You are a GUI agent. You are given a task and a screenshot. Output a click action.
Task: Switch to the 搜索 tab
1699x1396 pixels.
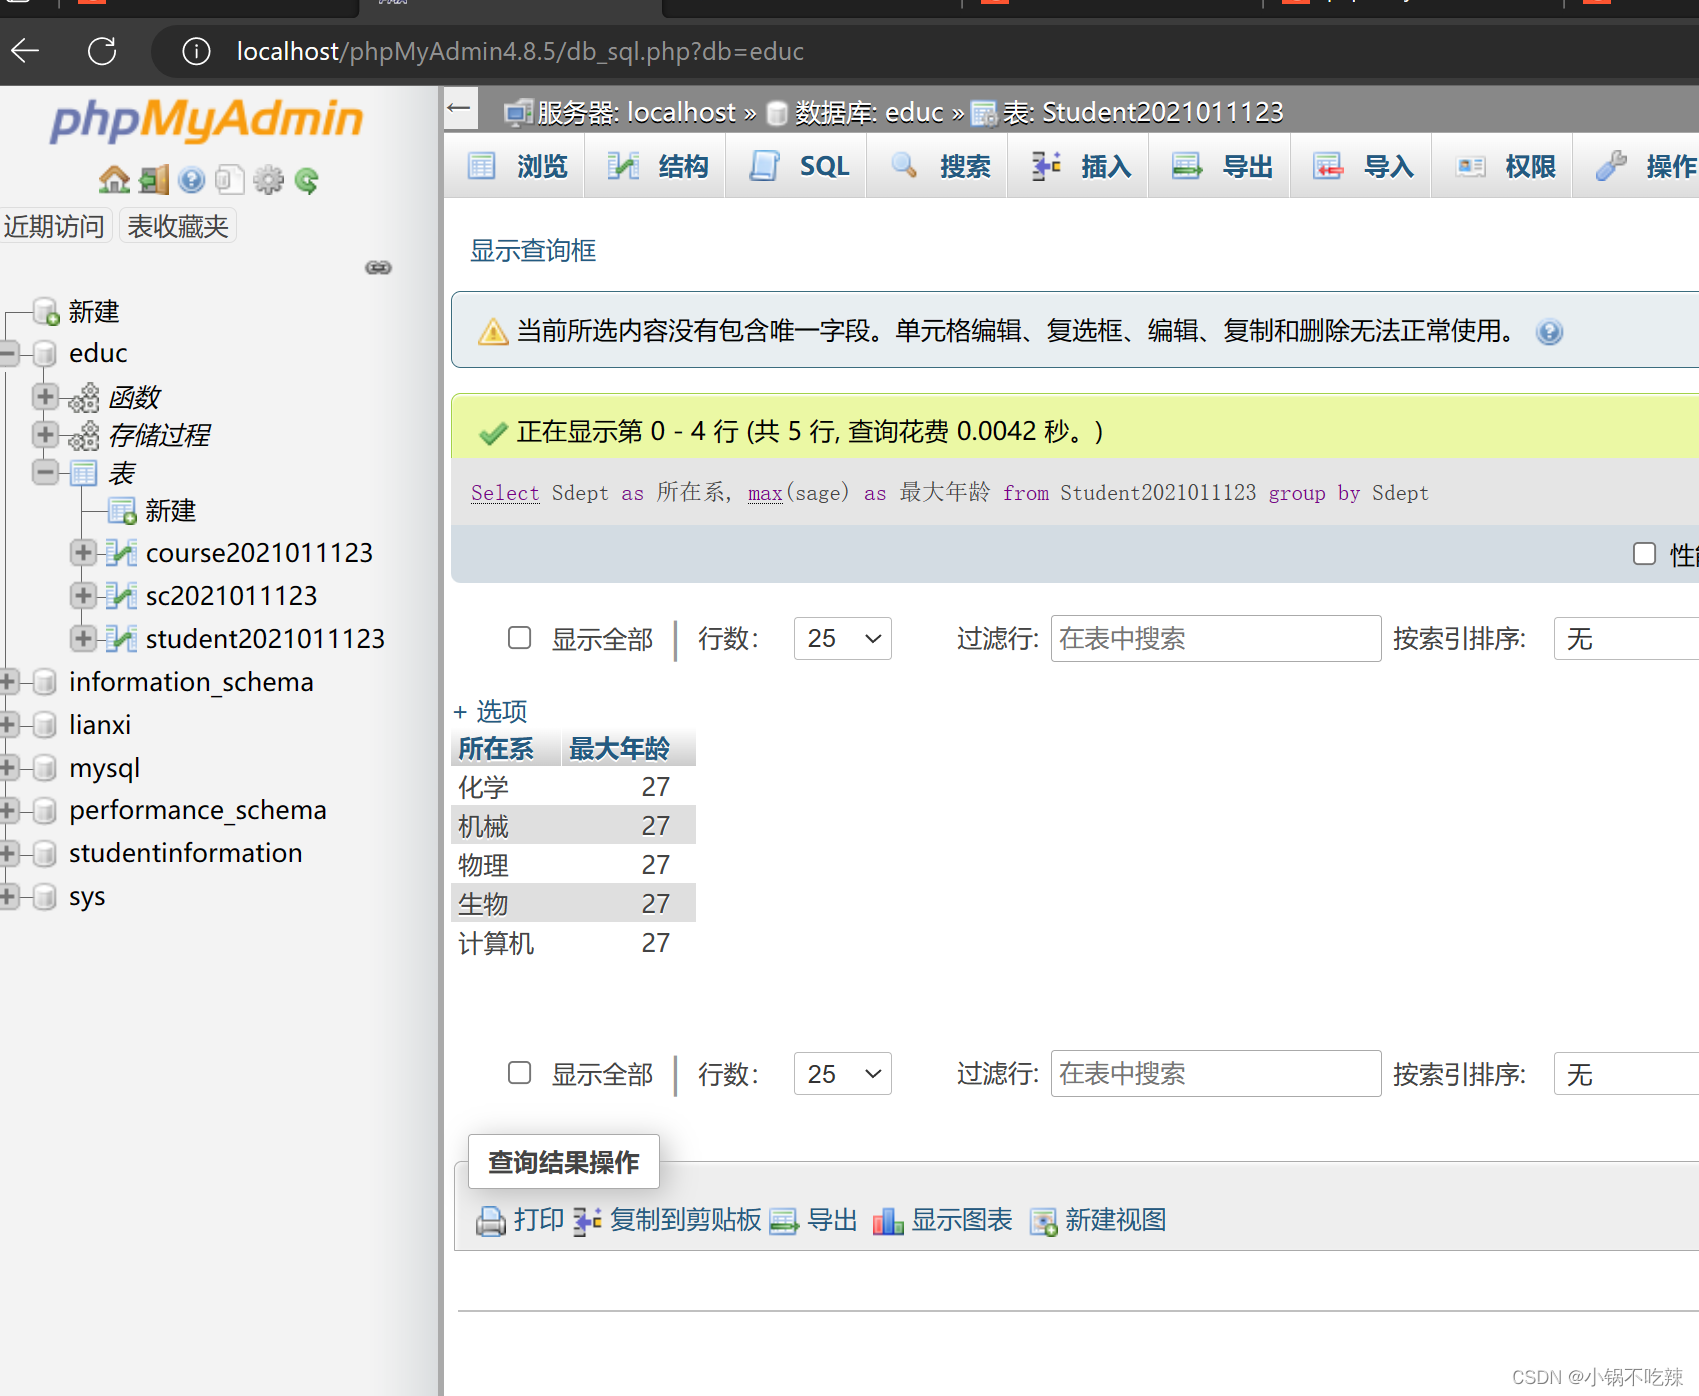(x=936, y=166)
